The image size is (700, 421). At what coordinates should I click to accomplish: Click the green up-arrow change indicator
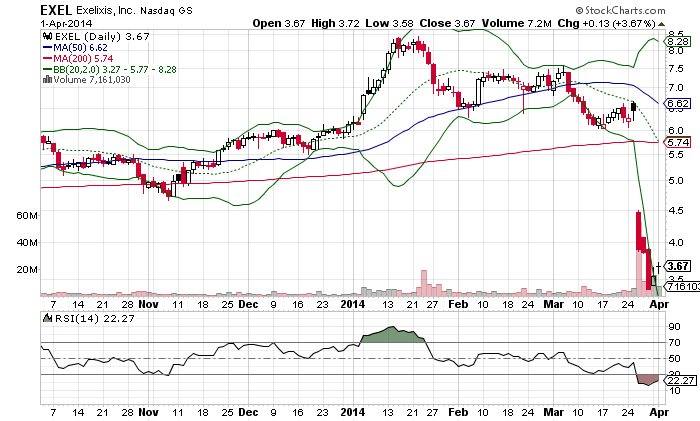[662, 24]
